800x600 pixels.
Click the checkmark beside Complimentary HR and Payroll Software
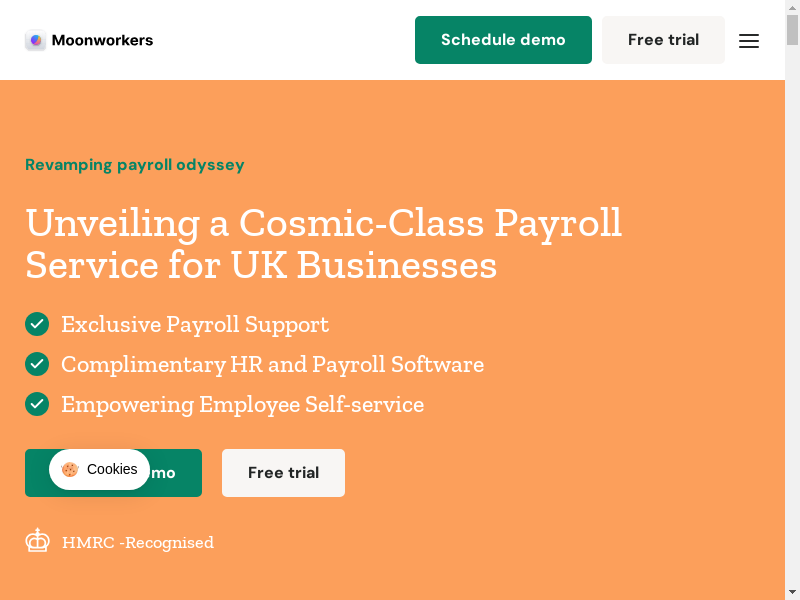(x=37, y=364)
